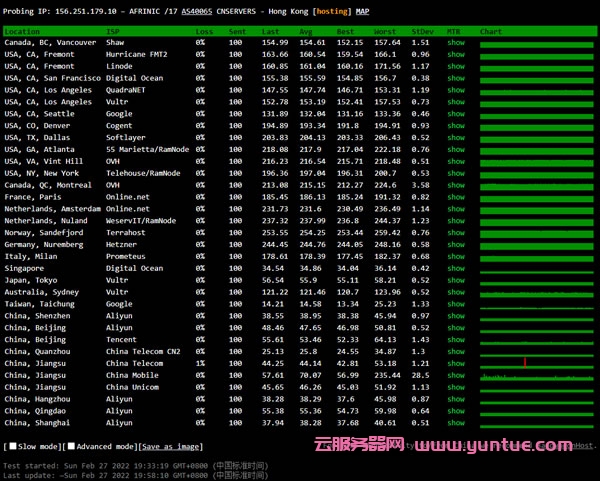Open the MAP link in header
The height and width of the screenshot is (481, 600).
point(362,11)
